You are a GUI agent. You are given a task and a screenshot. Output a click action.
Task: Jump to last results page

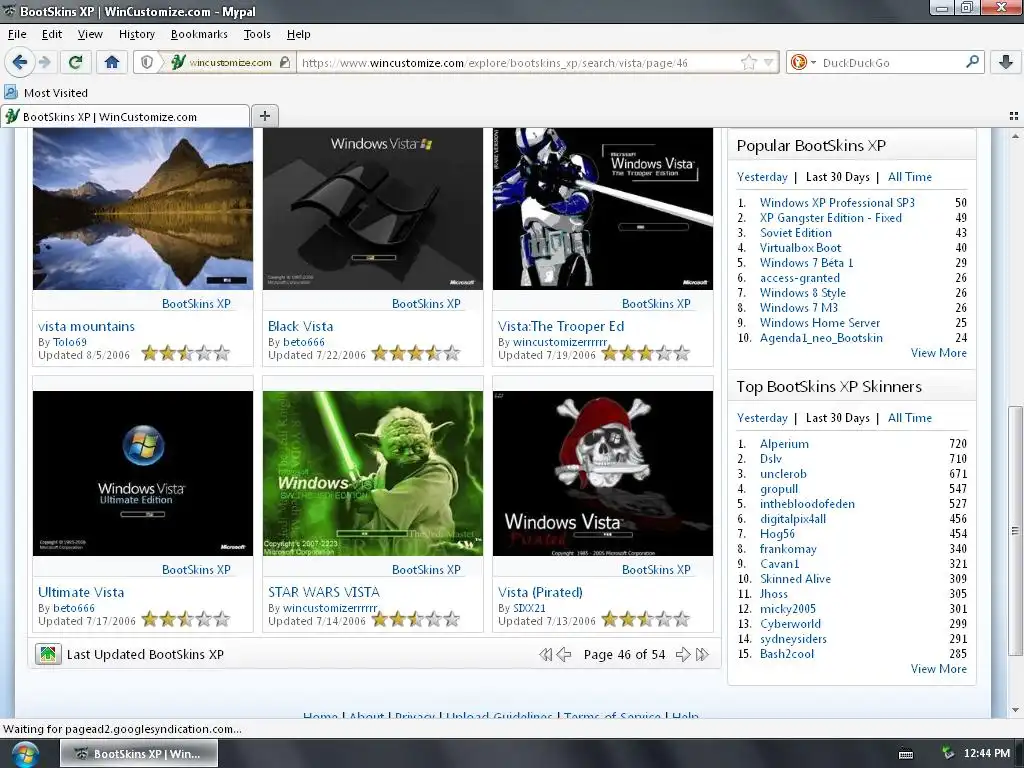coord(703,654)
